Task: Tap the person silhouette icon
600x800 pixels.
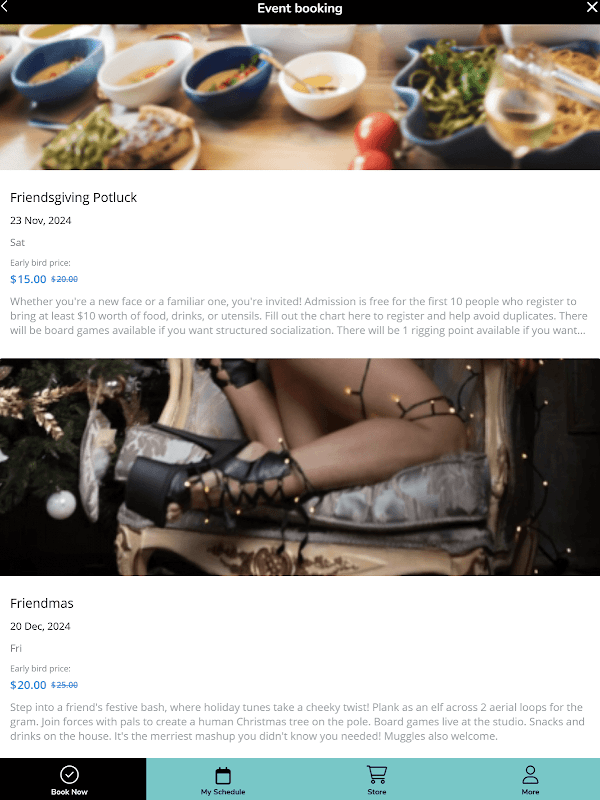Action: 530,774
